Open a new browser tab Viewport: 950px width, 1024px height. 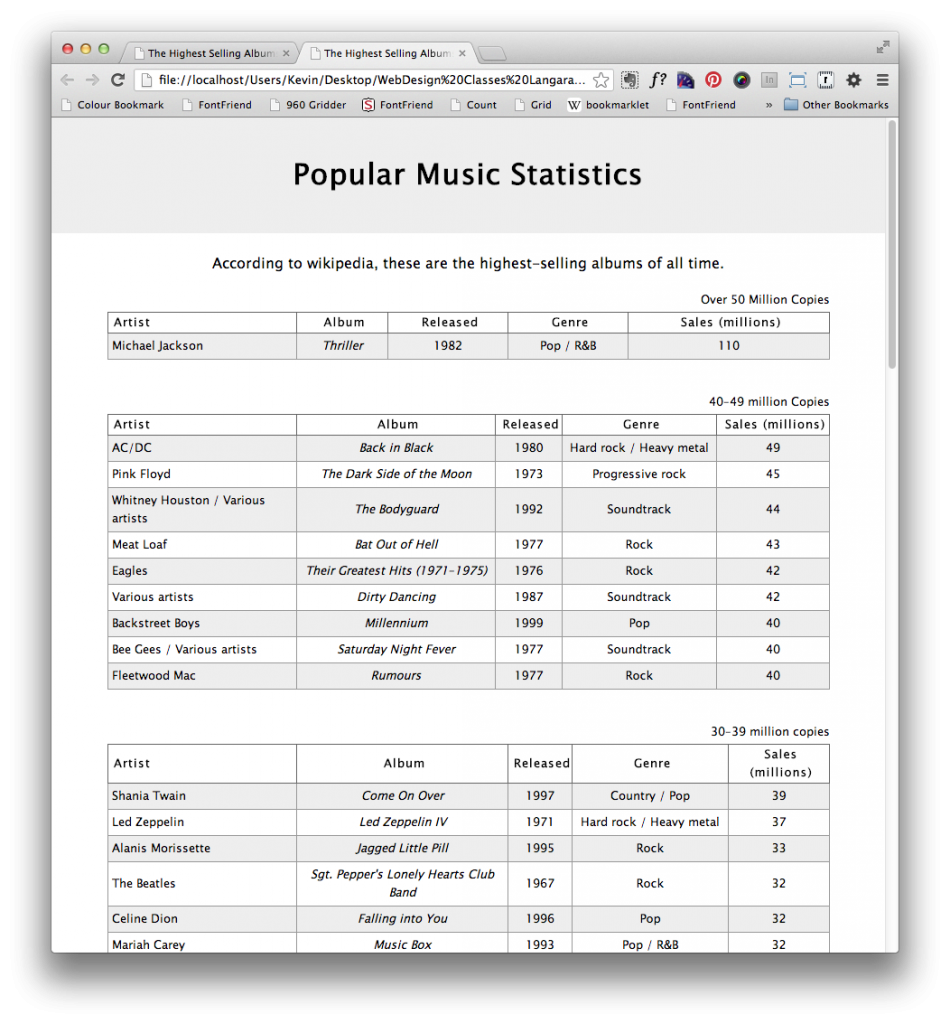point(492,54)
